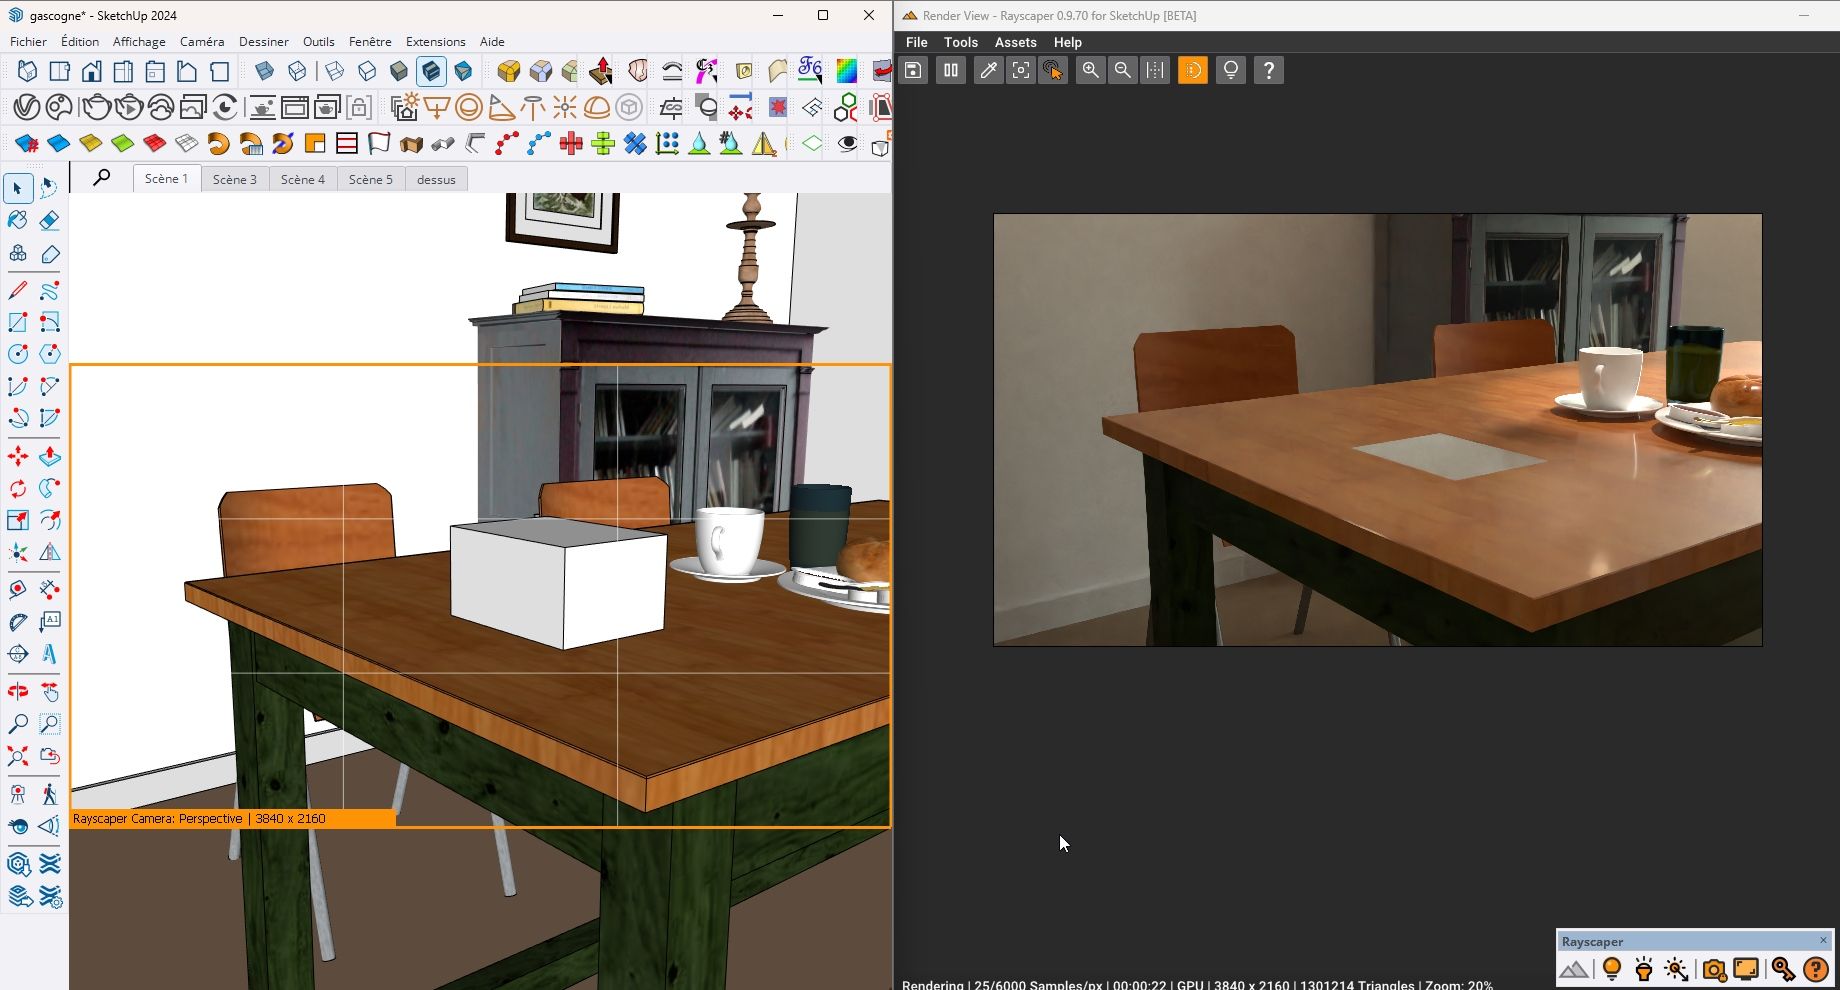Open the dessus scene tab
1840x990 pixels.
coord(436,179)
